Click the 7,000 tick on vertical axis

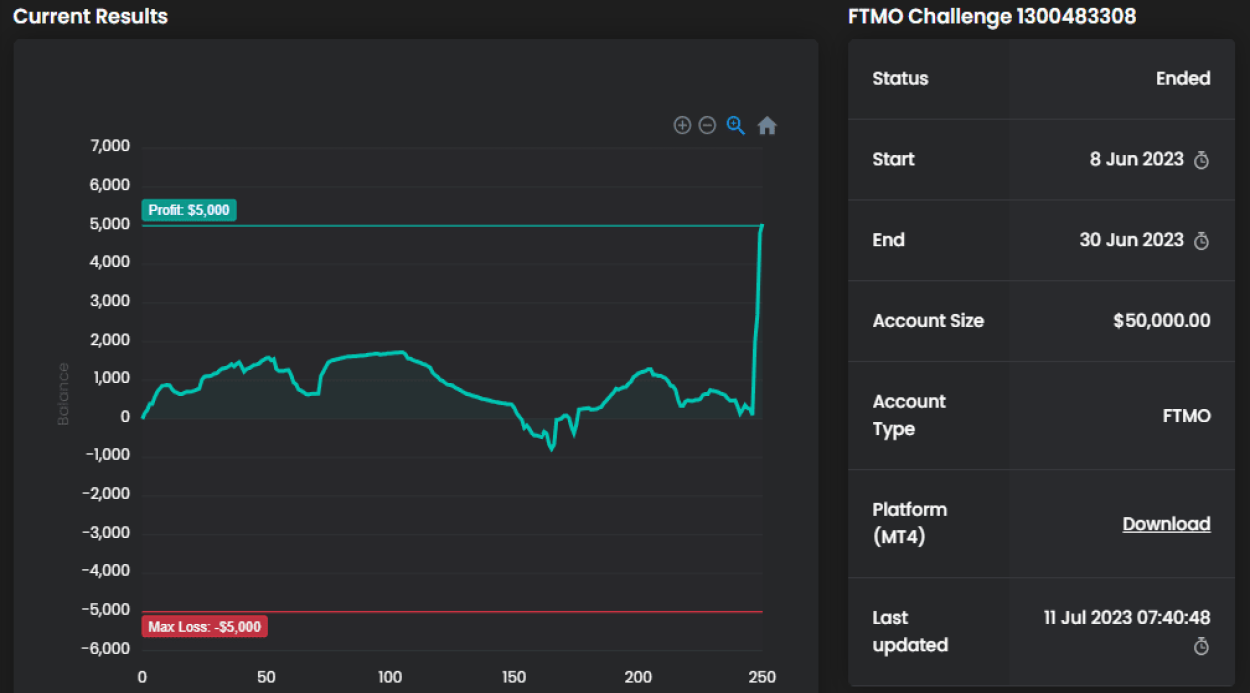click(x=111, y=147)
